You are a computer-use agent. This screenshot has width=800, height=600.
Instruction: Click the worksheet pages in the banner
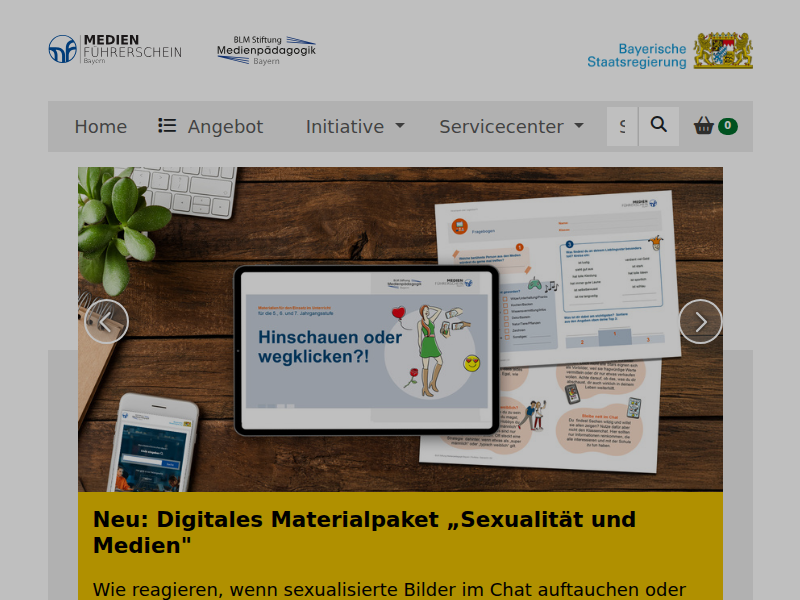click(x=551, y=332)
